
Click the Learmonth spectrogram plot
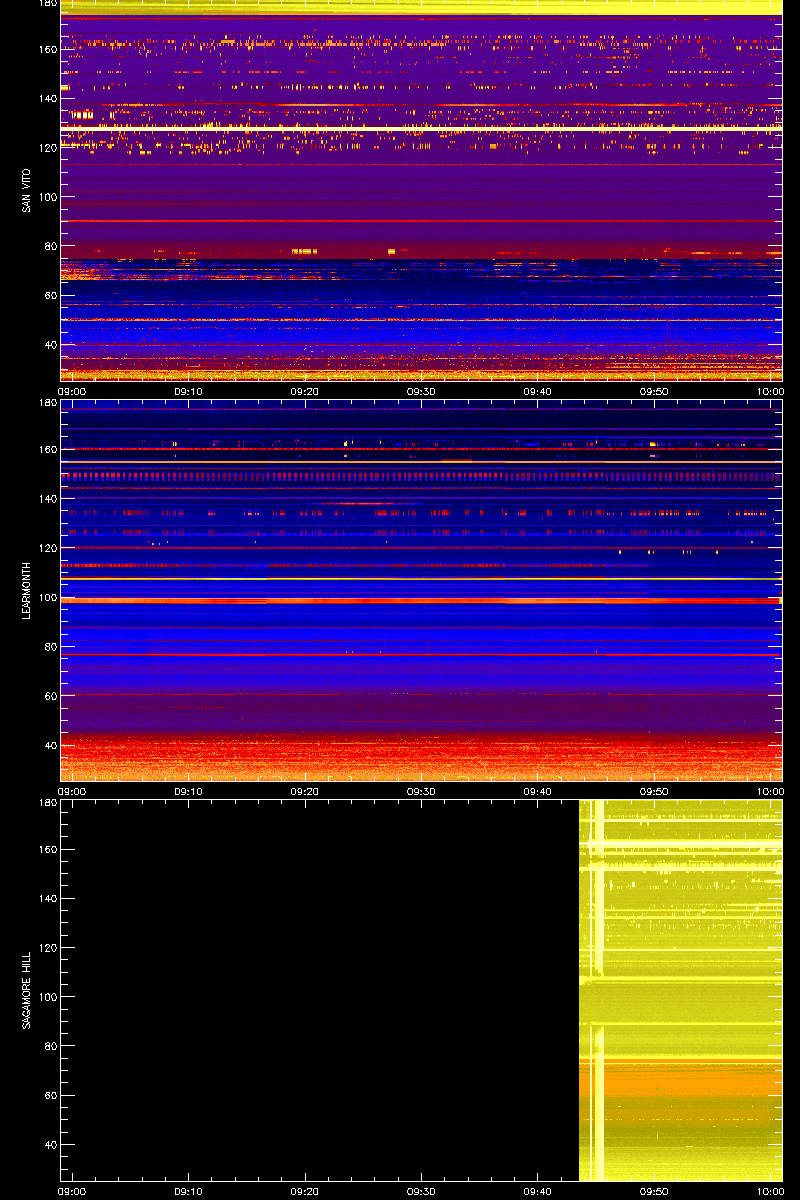coord(421,590)
